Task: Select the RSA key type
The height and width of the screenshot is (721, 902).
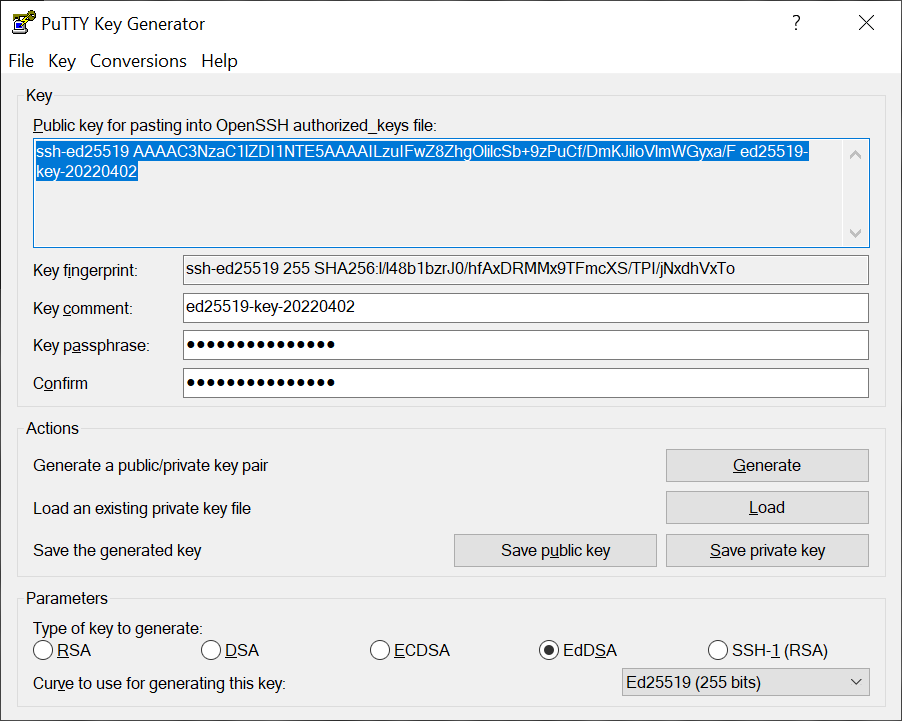Action: (x=43, y=650)
